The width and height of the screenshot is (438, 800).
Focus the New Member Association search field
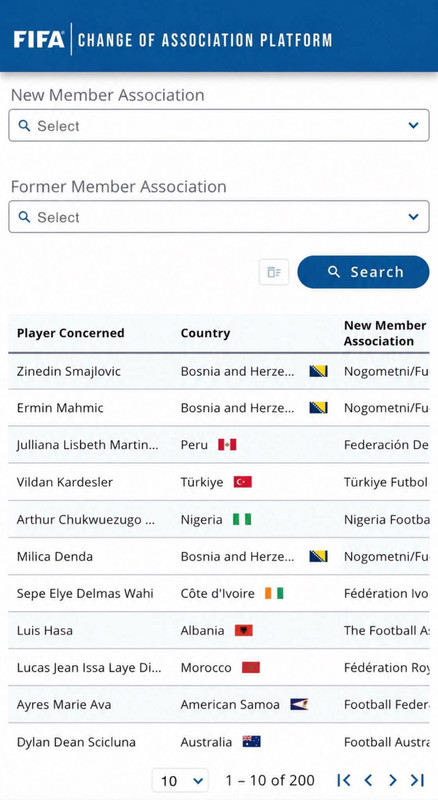coord(219,126)
